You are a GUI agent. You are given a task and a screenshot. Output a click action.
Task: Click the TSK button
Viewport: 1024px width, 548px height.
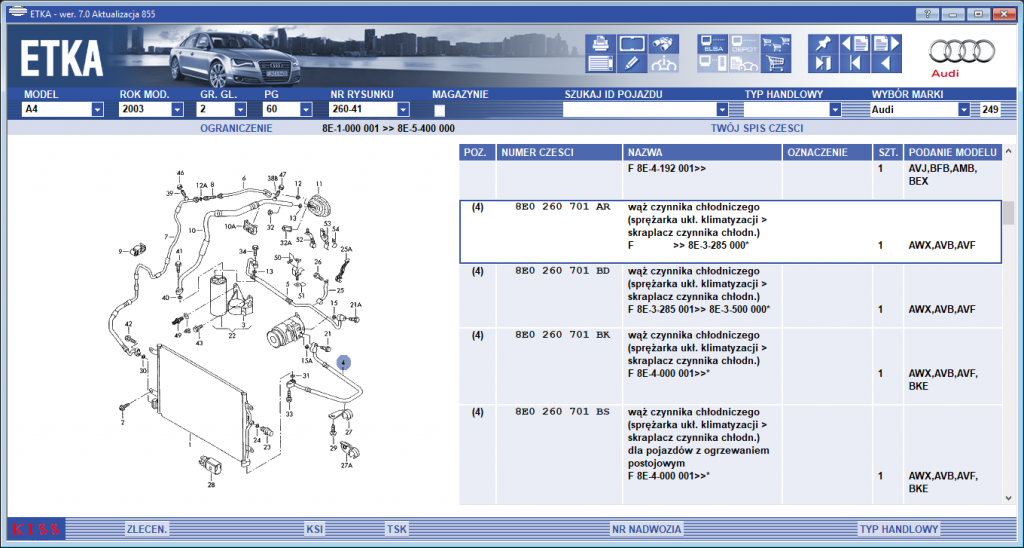[396, 529]
